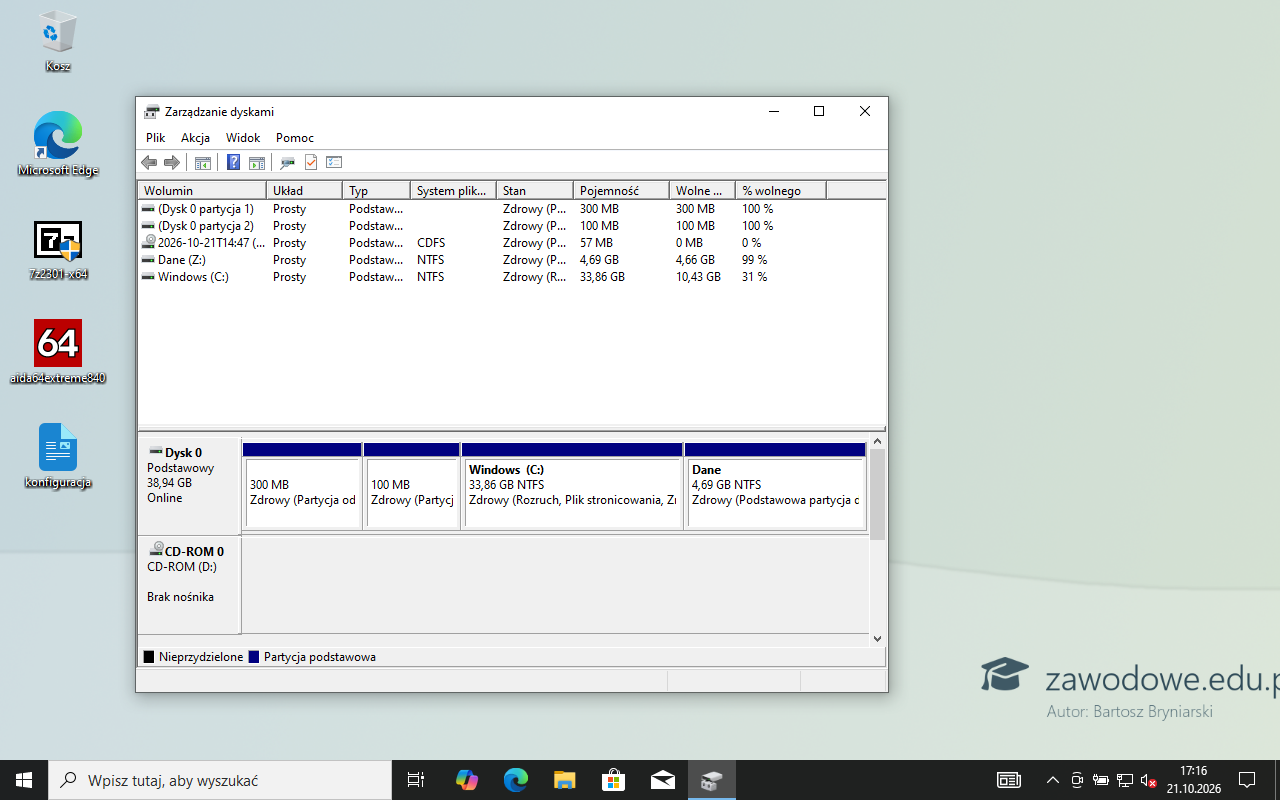Click the view settings checklist toolbar icon
The width and height of the screenshot is (1280, 800).
click(334, 162)
